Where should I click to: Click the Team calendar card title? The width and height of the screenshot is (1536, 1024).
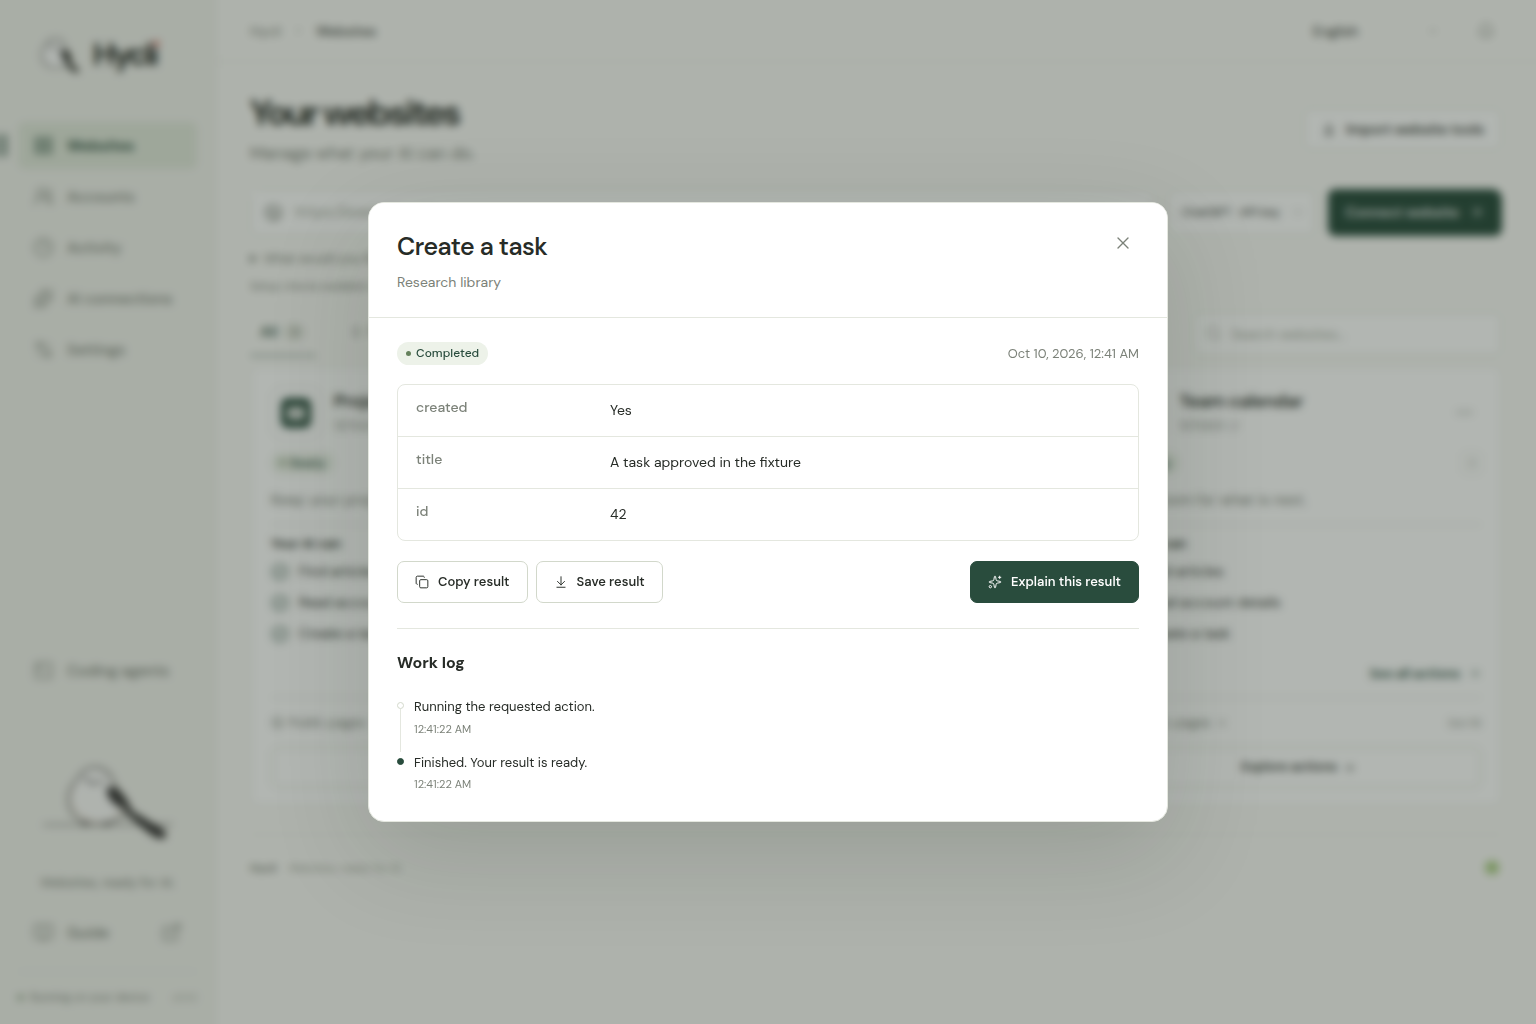pyautogui.click(x=1241, y=401)
